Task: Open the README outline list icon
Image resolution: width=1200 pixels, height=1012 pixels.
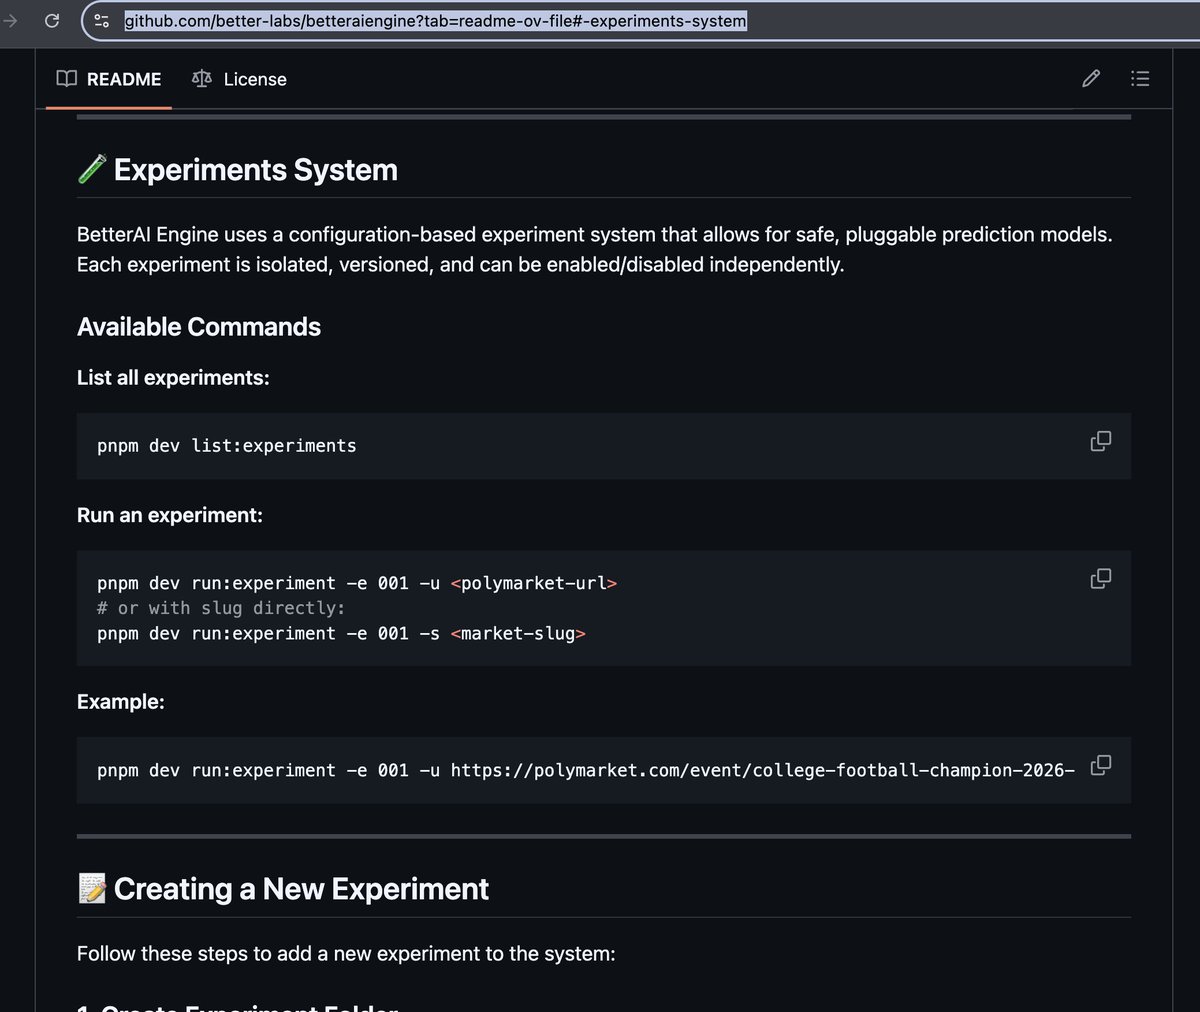Action: click(x=1140, y=78)
